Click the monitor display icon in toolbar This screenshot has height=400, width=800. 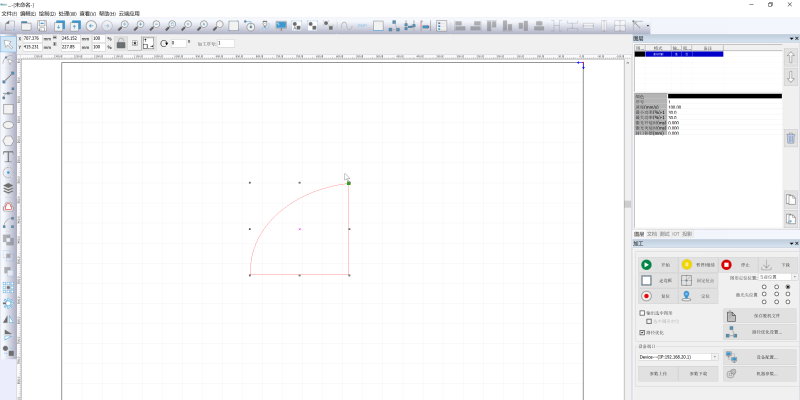click(x=281, y=26)
